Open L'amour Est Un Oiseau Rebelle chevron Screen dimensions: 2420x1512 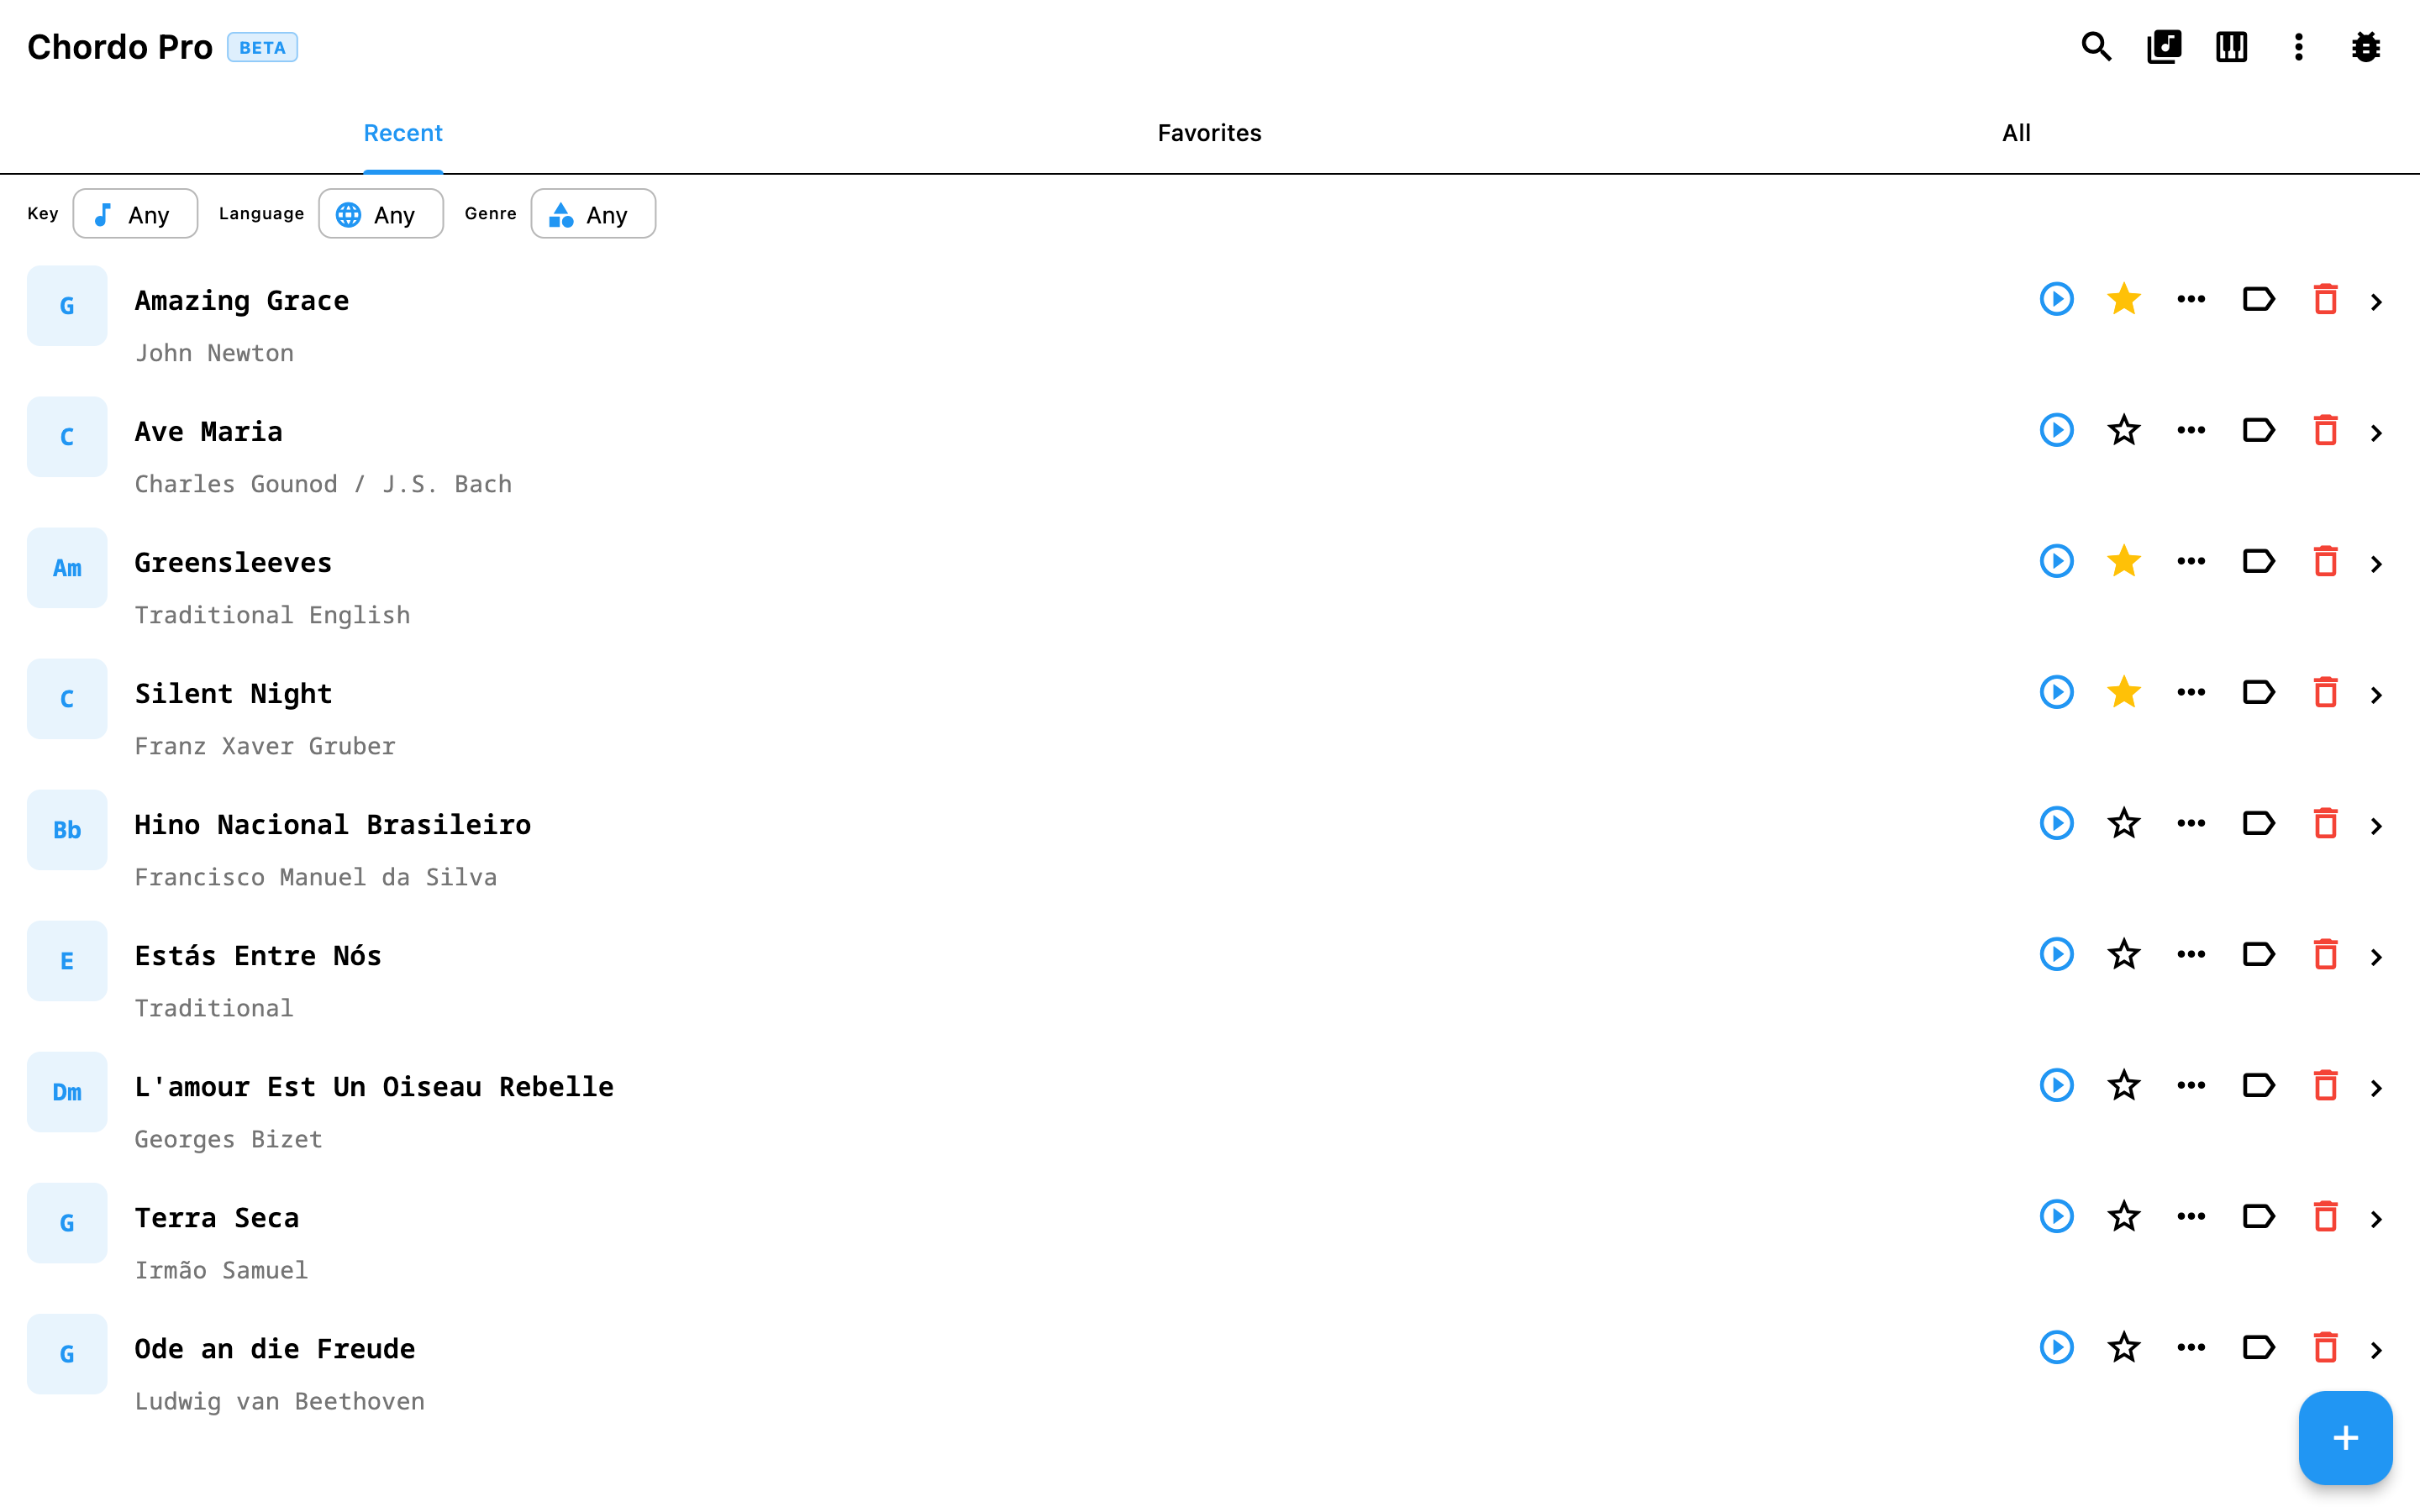[x=2376, y=1087]
